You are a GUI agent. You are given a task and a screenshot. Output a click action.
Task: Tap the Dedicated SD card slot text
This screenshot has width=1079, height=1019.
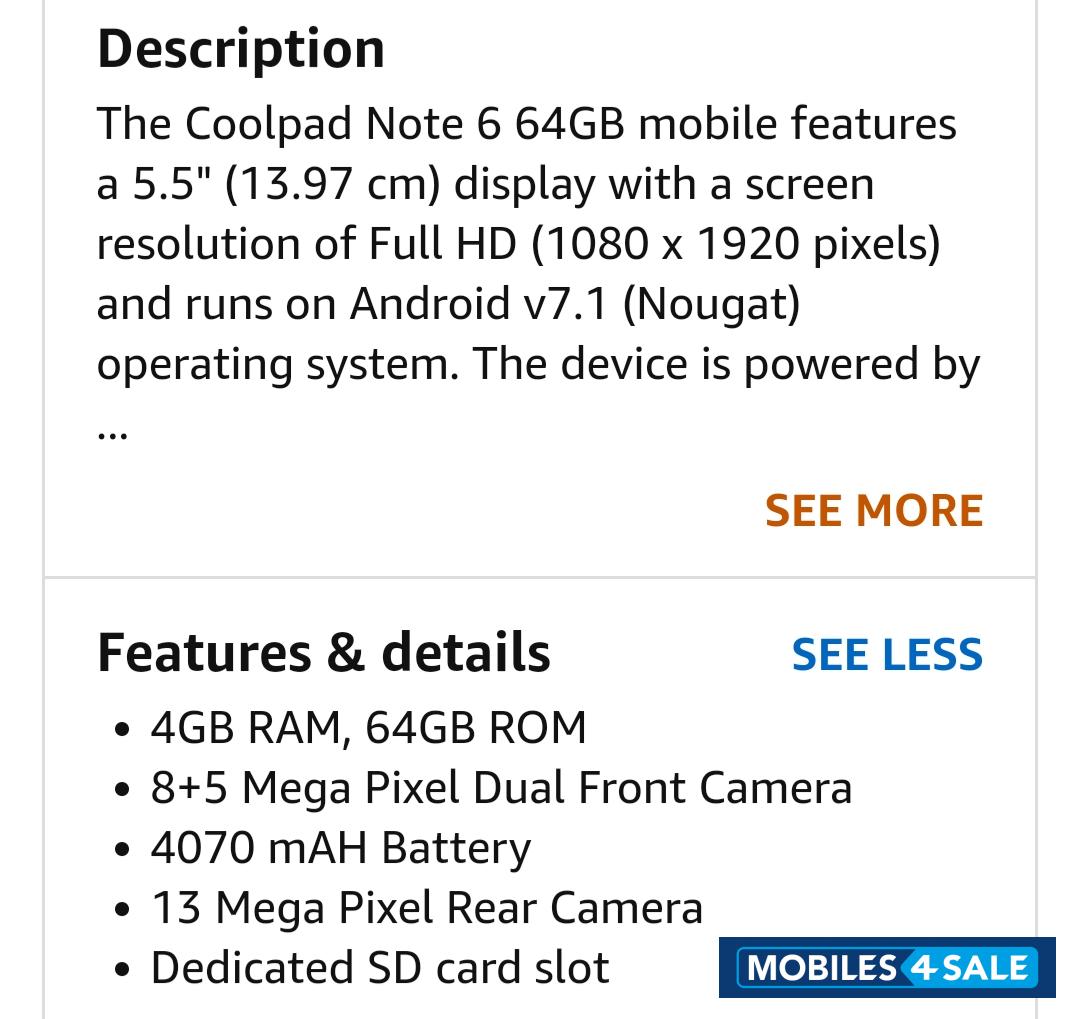[380, 968]
